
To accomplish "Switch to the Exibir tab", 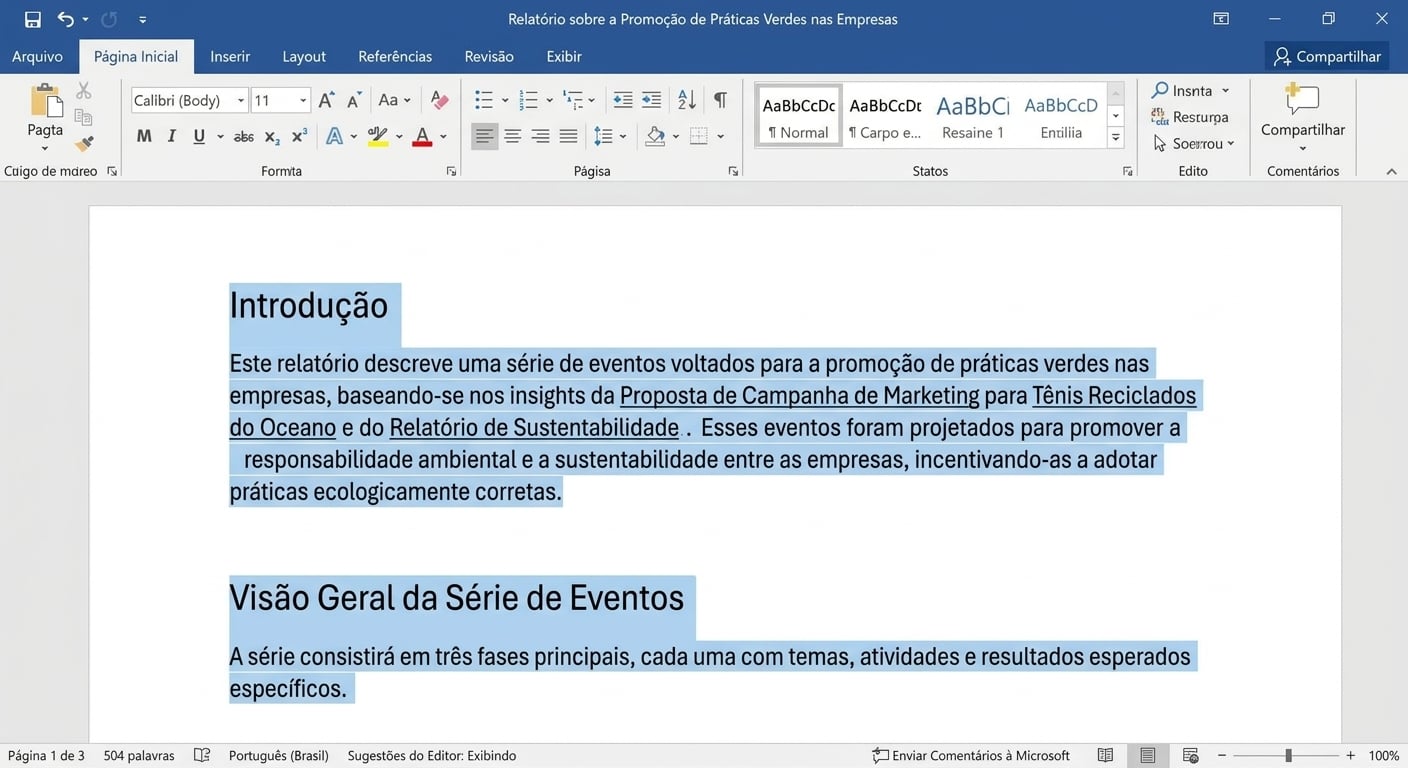I will pos(564,56).
